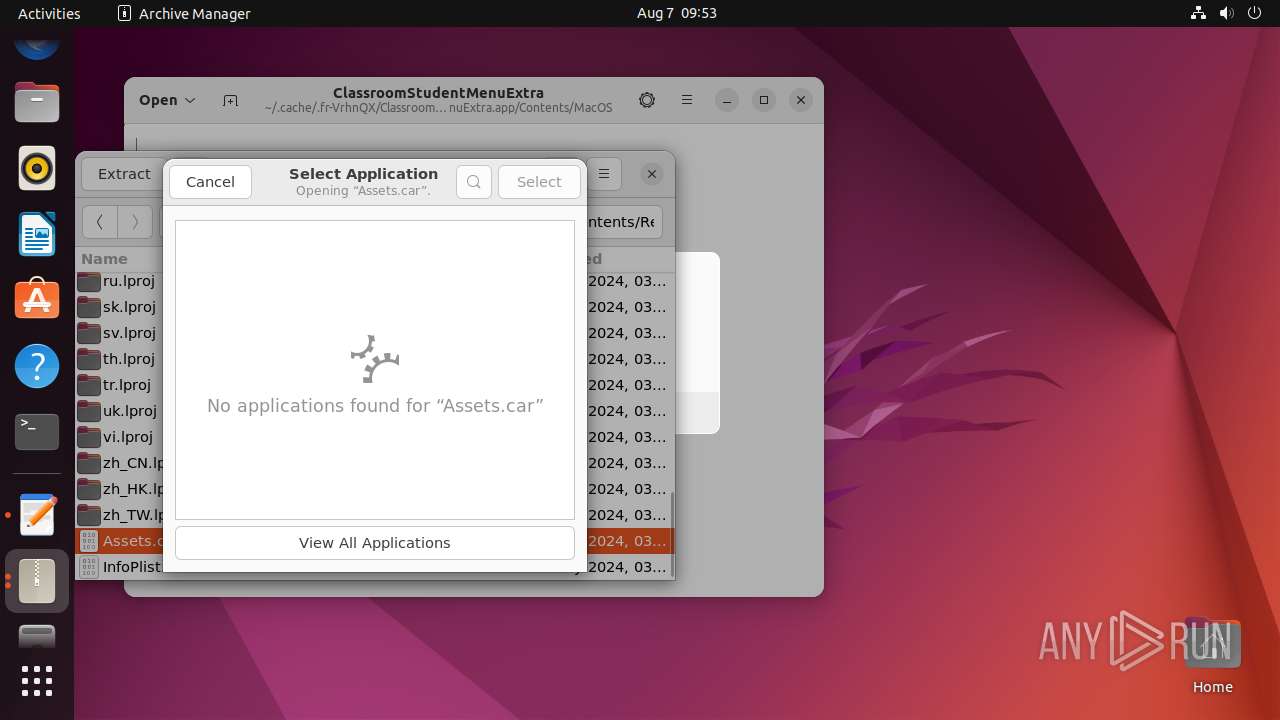
Task: Click new tab icon in ClassroomStudentMenuExtra window
Action: [231, 100]
